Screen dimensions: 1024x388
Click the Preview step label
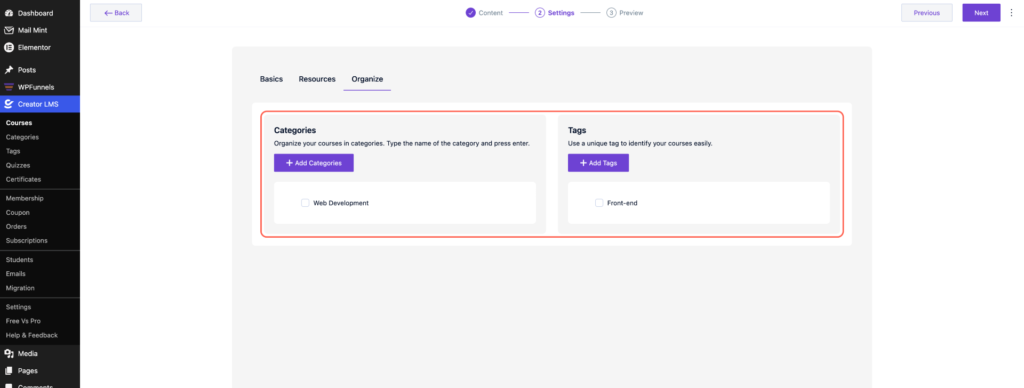(632, 12)
